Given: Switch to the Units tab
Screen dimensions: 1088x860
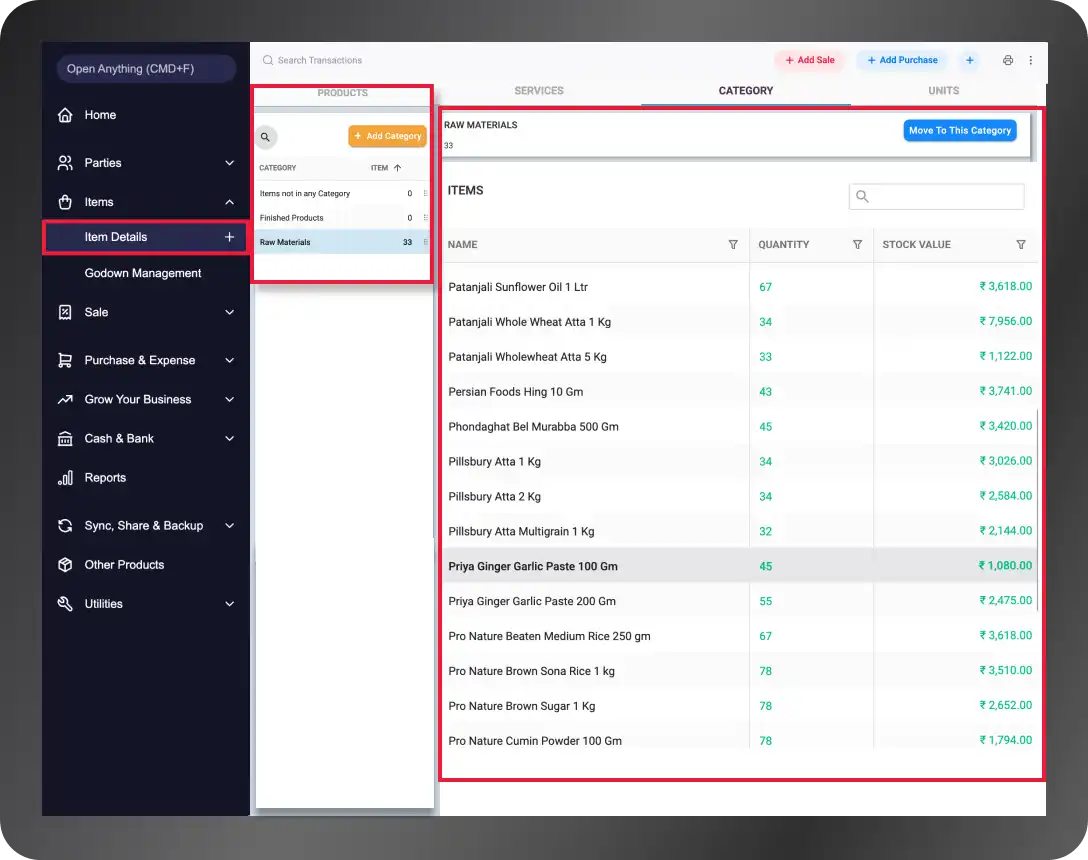Looking at the screenshot, I should tap(944, 91).
